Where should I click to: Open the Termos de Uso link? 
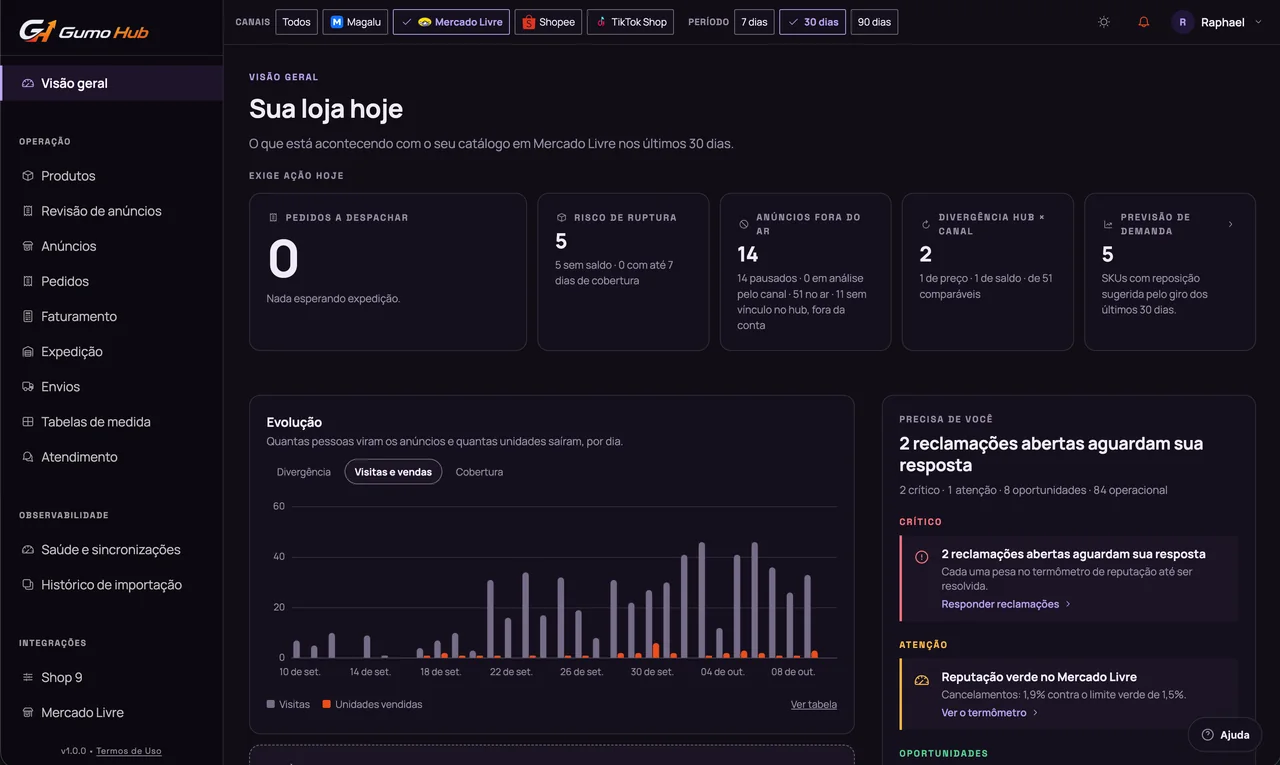[x=129, y=751]
